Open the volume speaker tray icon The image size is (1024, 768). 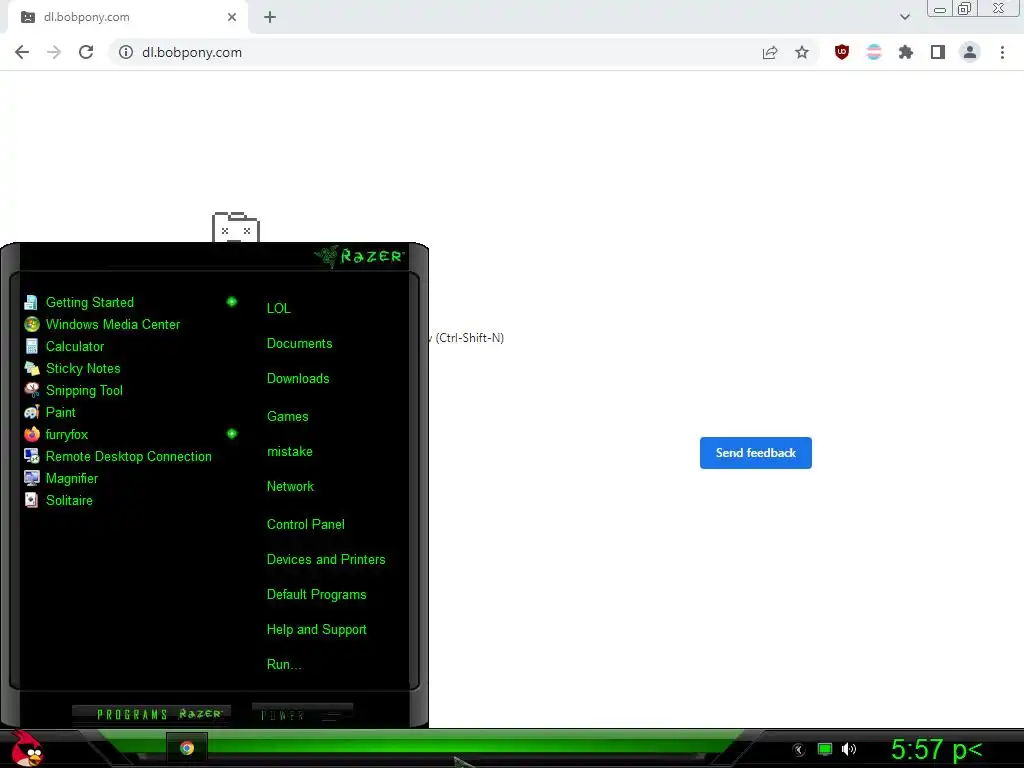click(849, 749)
